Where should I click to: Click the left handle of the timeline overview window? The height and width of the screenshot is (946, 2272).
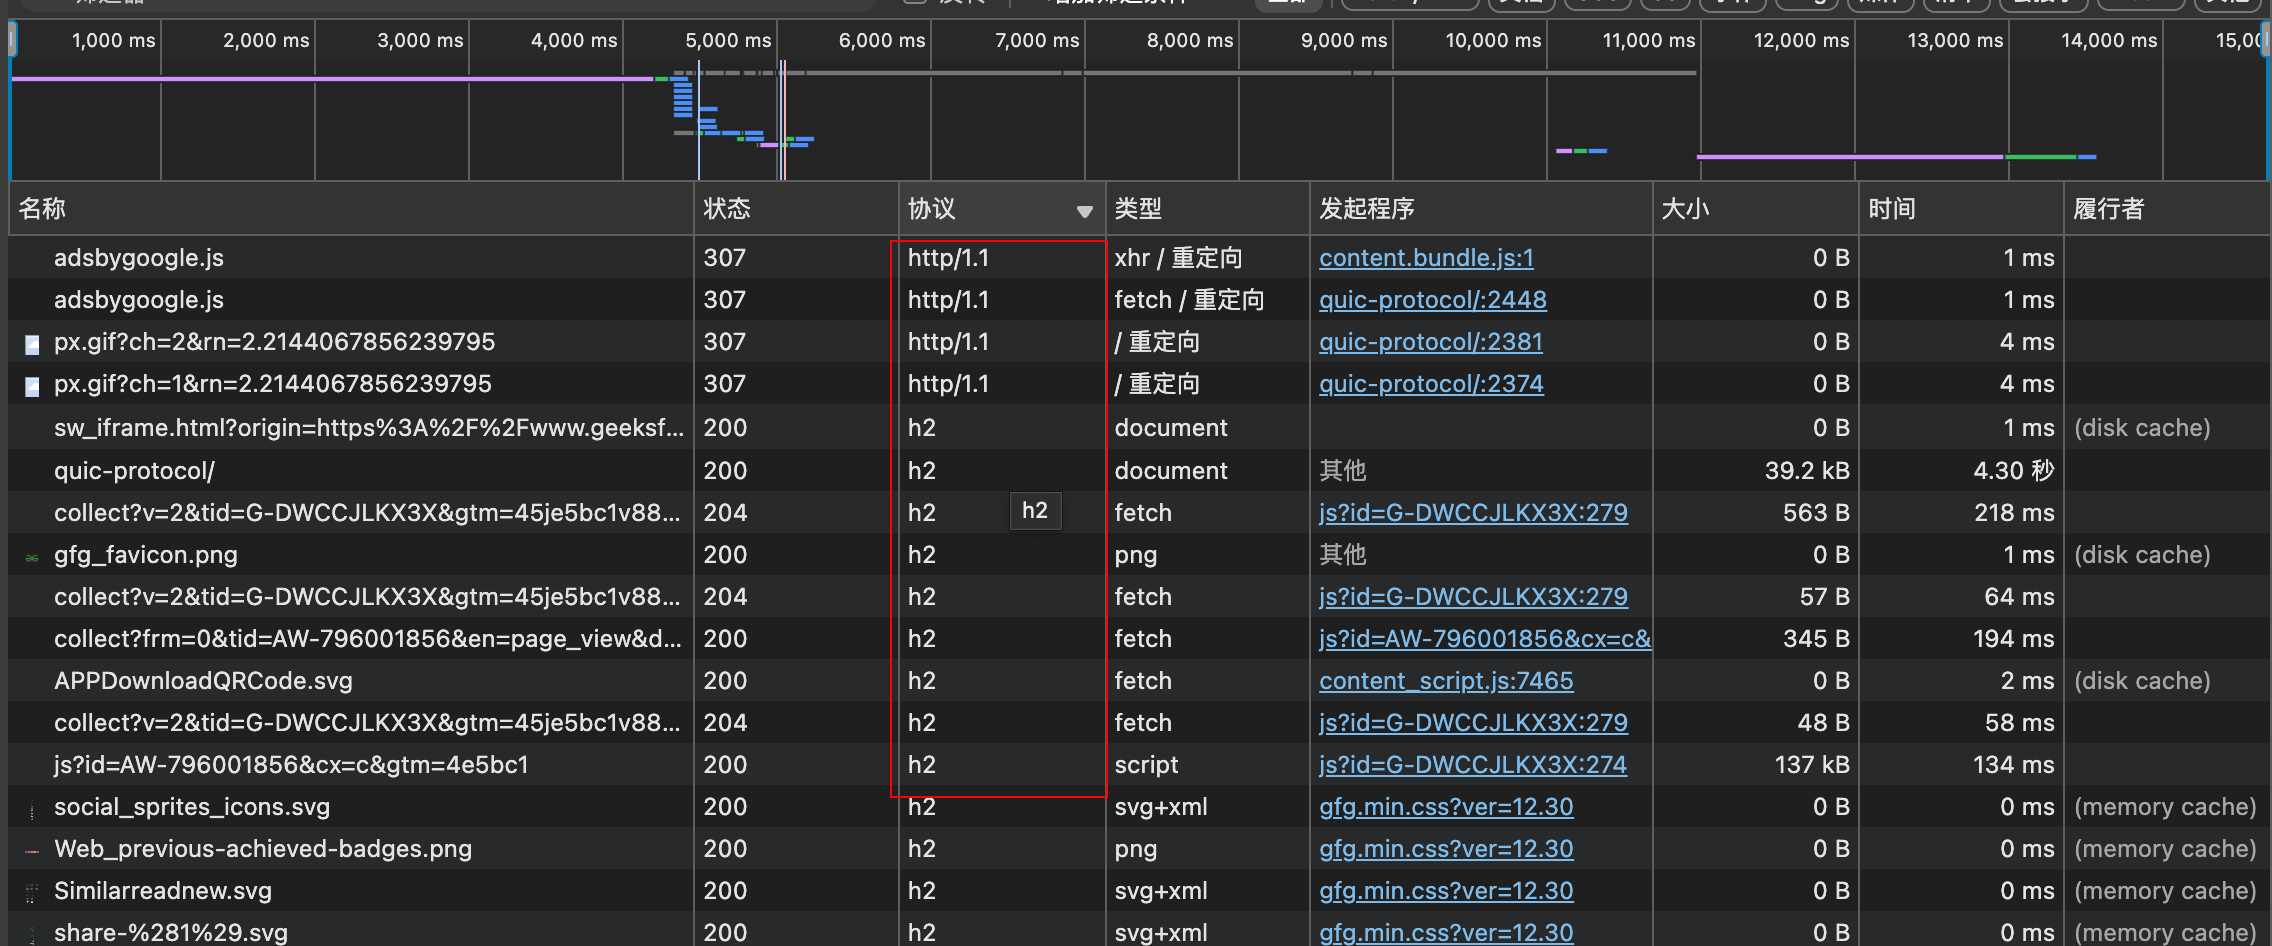pos(12,41)
